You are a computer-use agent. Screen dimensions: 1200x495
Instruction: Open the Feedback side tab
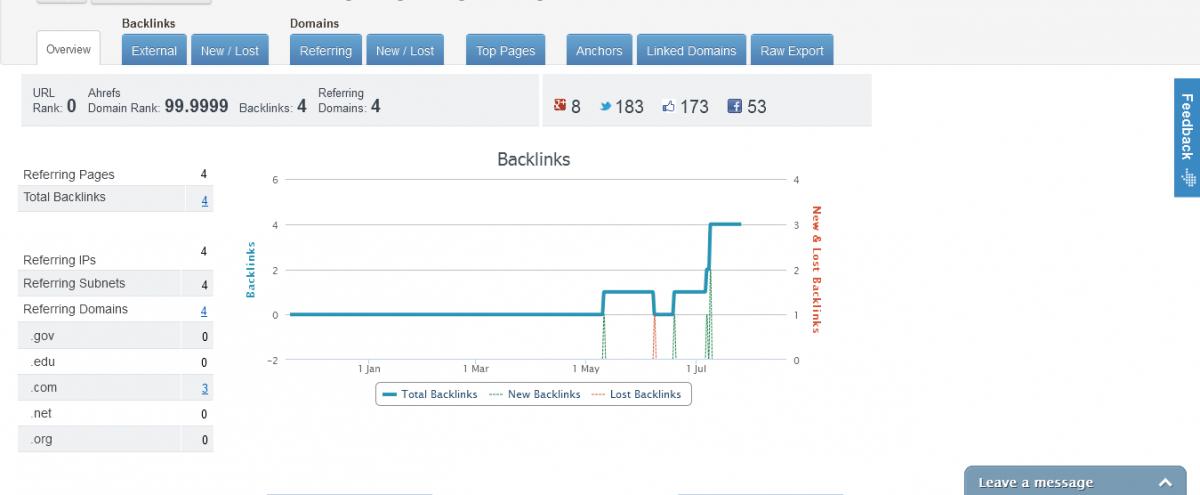[1186, 138]
